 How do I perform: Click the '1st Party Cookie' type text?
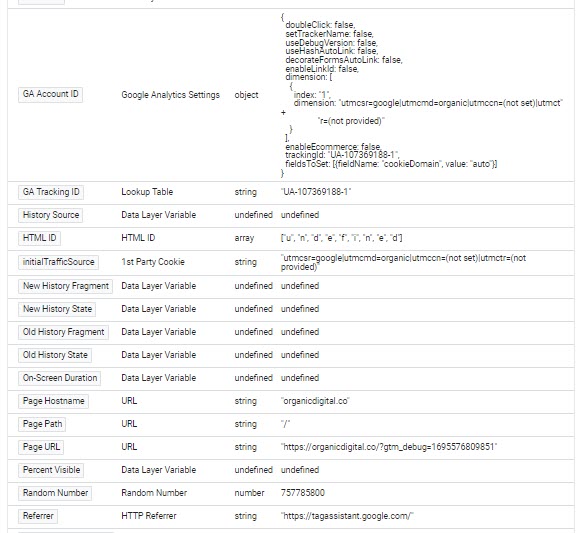153,262
